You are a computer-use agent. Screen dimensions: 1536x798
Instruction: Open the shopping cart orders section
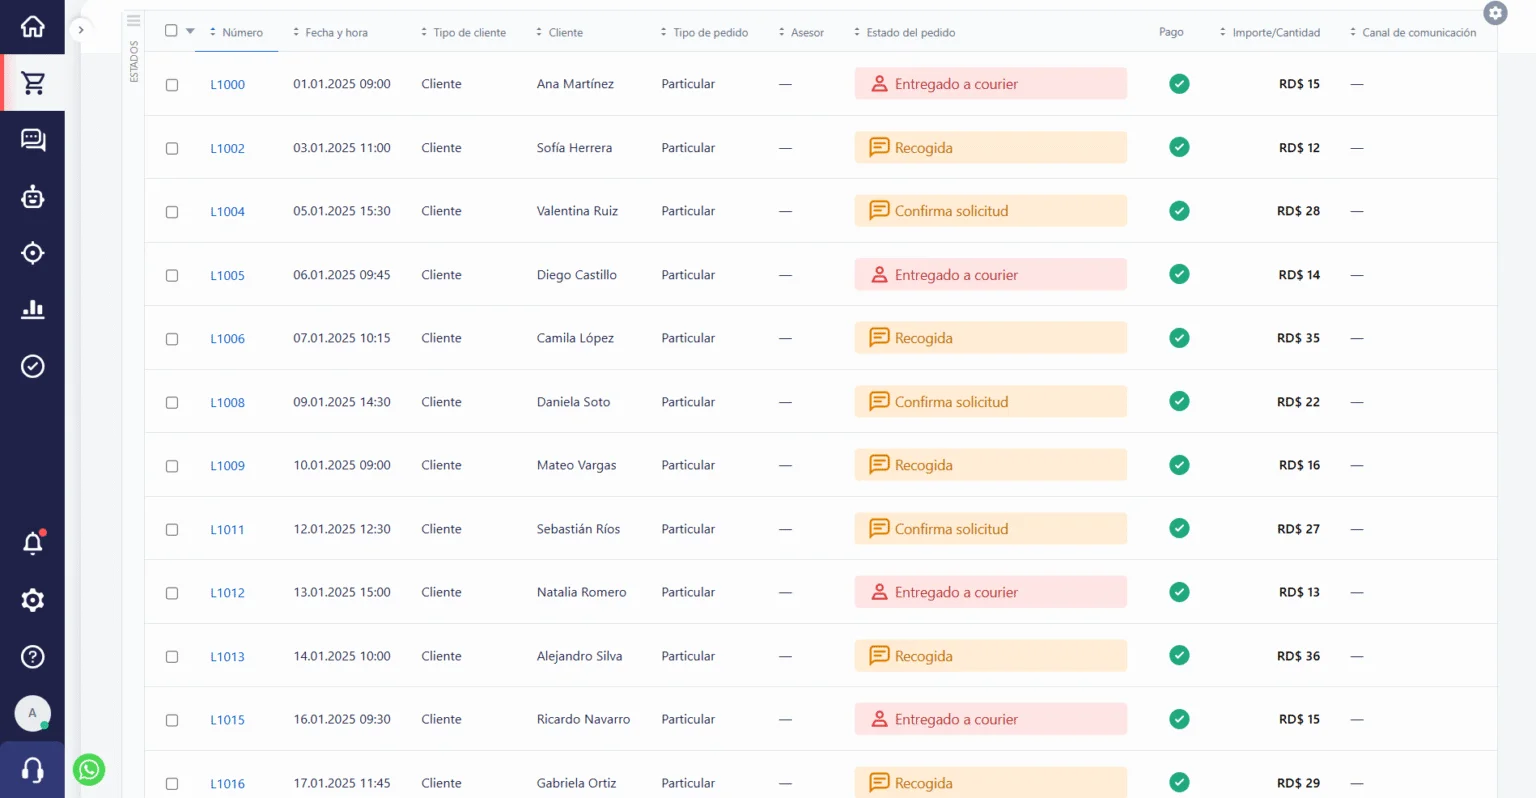point(32,83)
